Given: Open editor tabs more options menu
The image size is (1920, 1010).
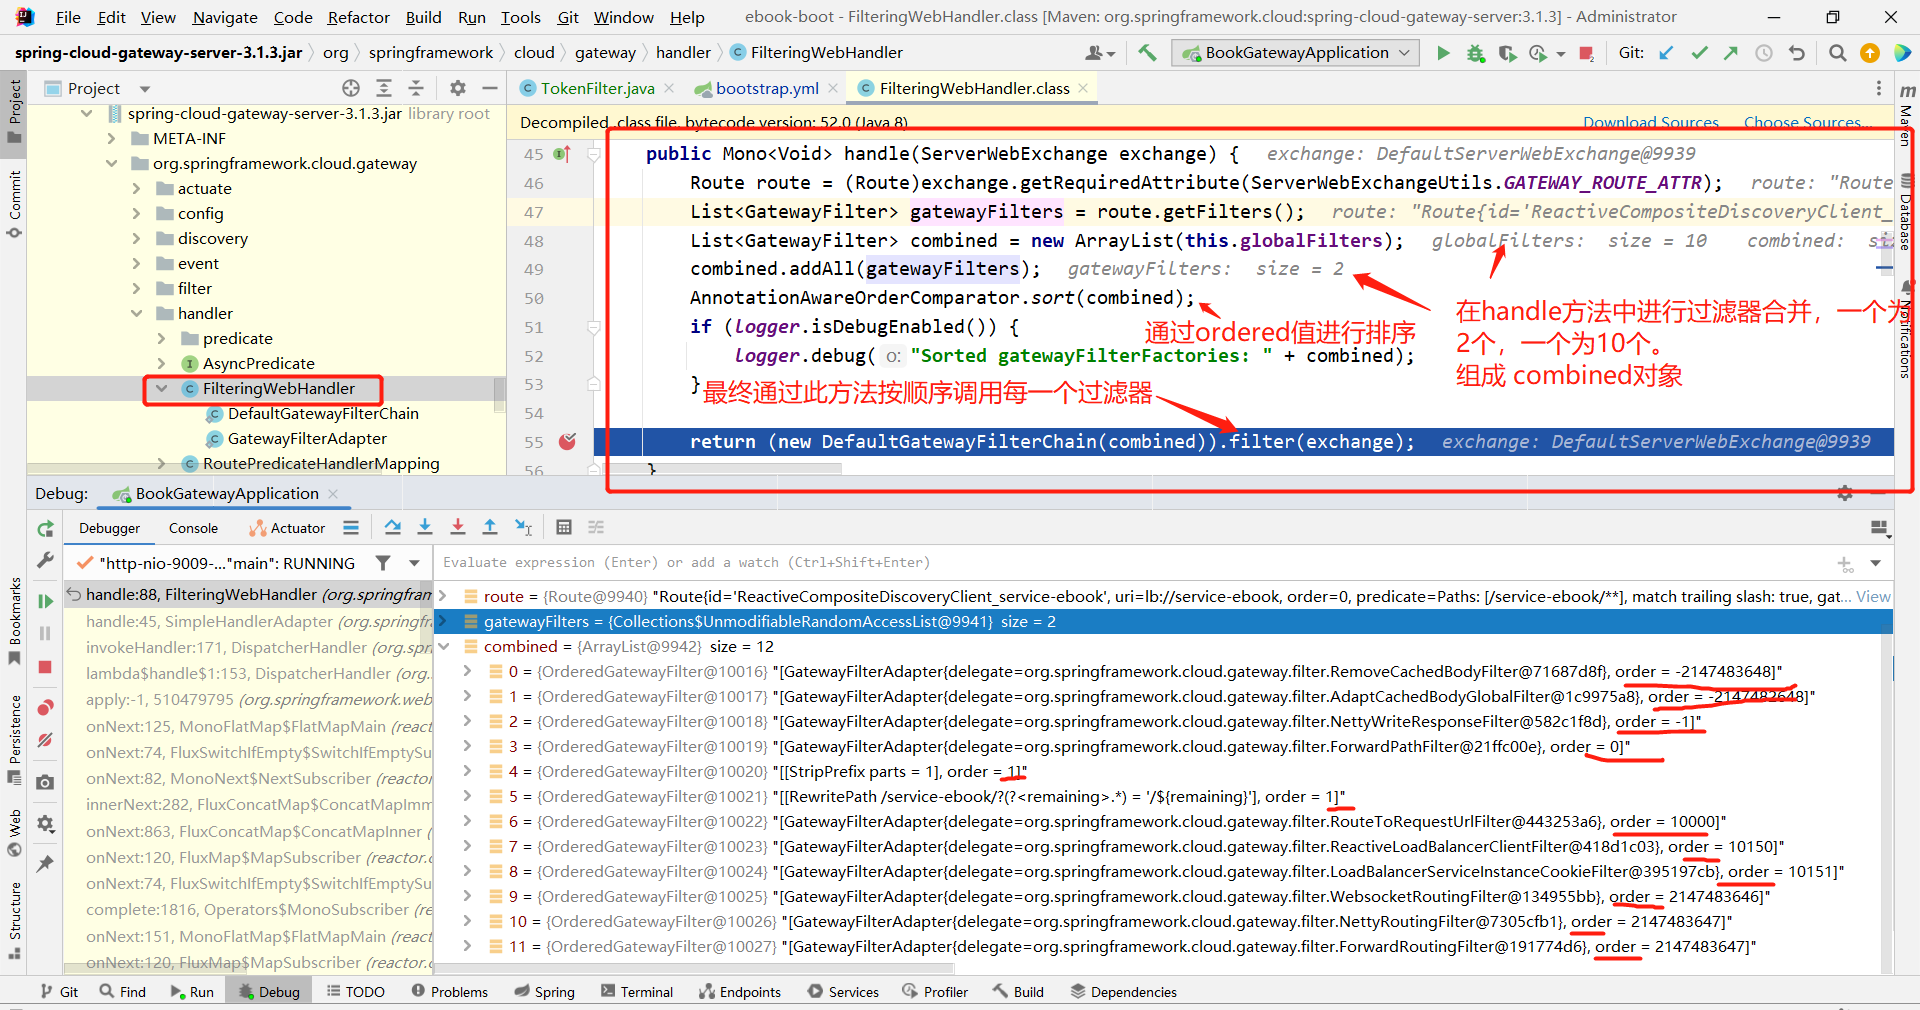Looking at the screenshot, I should coord(1878,88).
